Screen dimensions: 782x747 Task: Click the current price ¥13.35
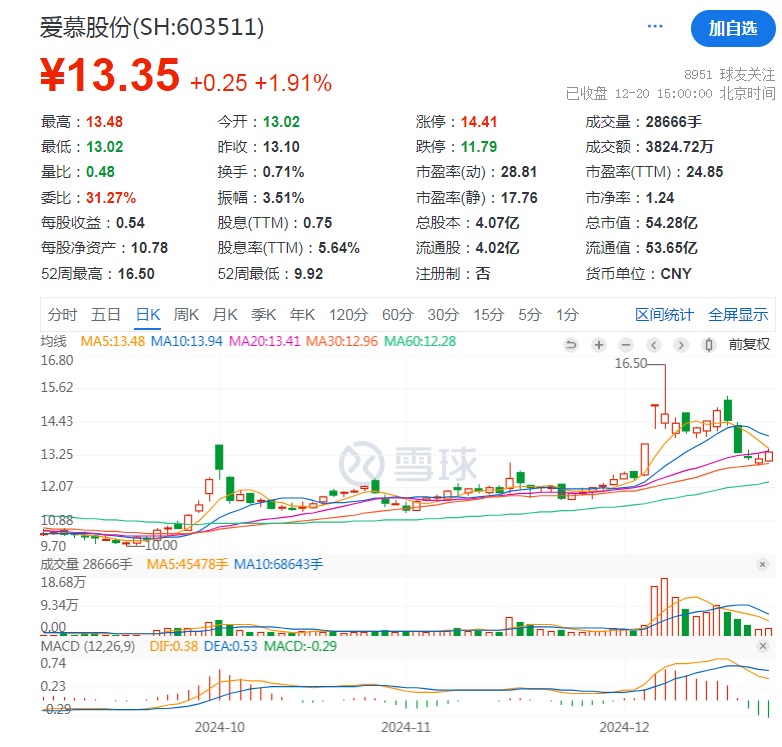tap(110, 75)
